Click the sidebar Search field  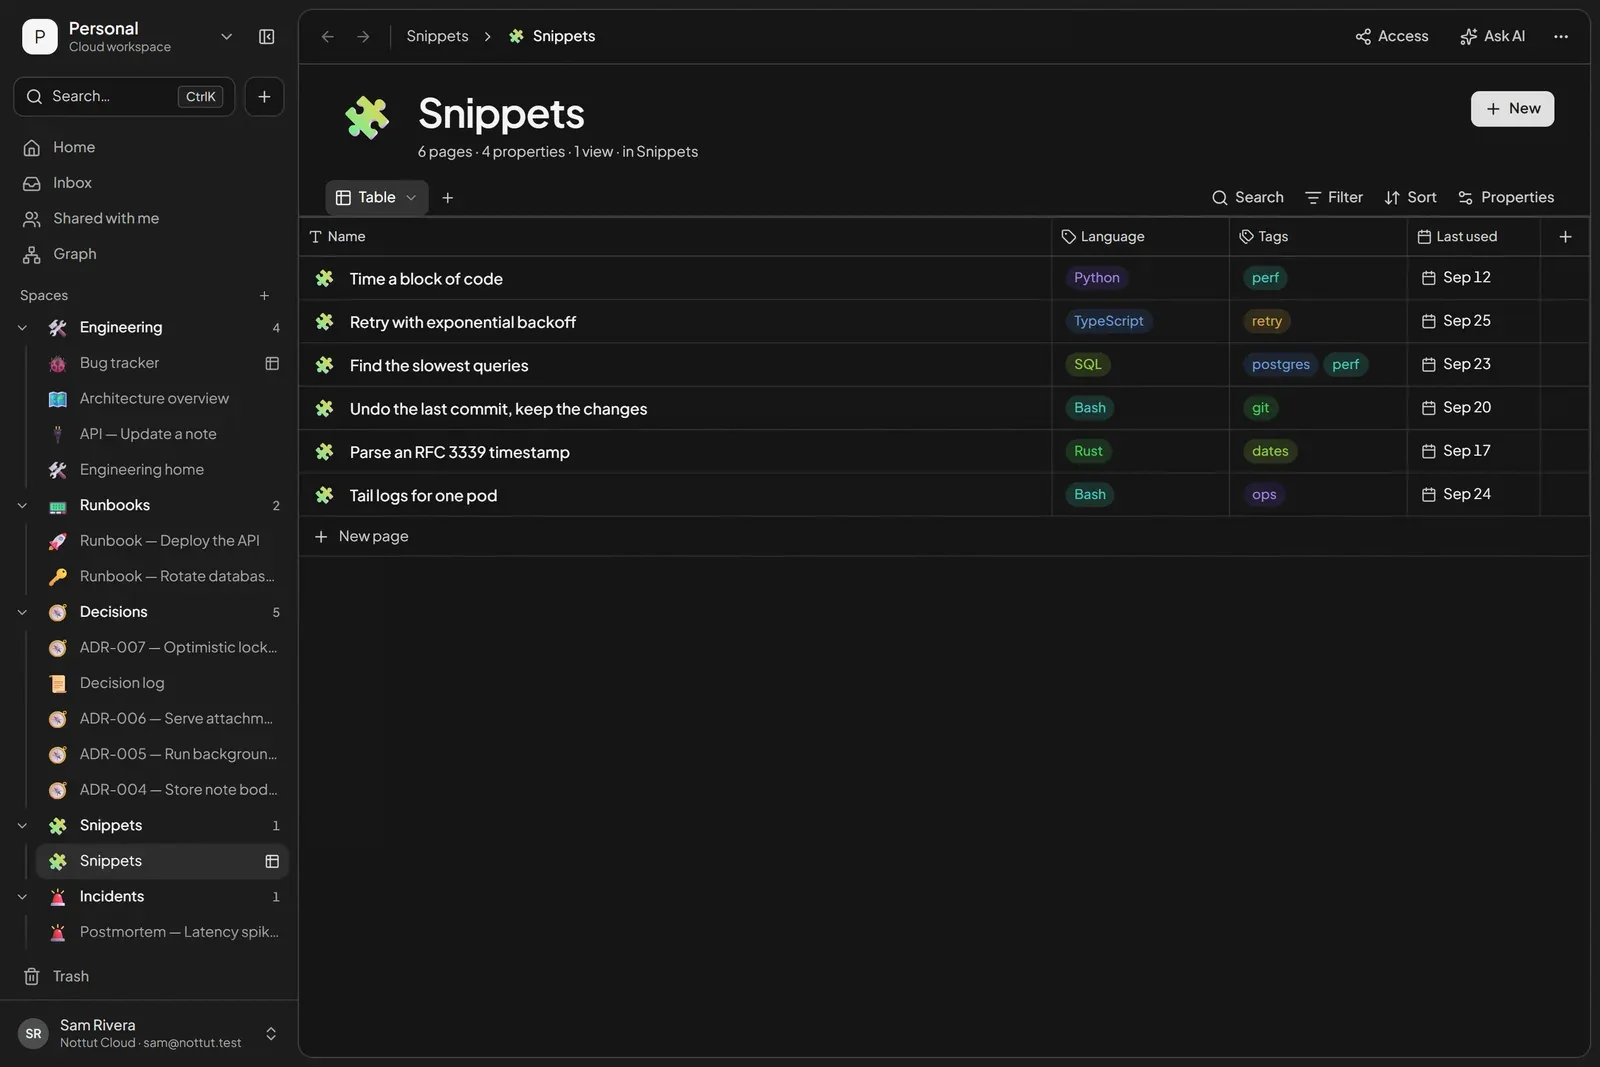(x=124, y=97)
